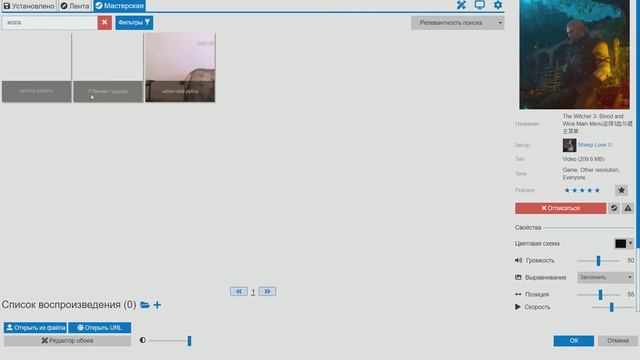Click the Позиция horizontal arrows icon
Image resolution: width=640 pixels, height=360 pixels.
(x=518, y=294)
